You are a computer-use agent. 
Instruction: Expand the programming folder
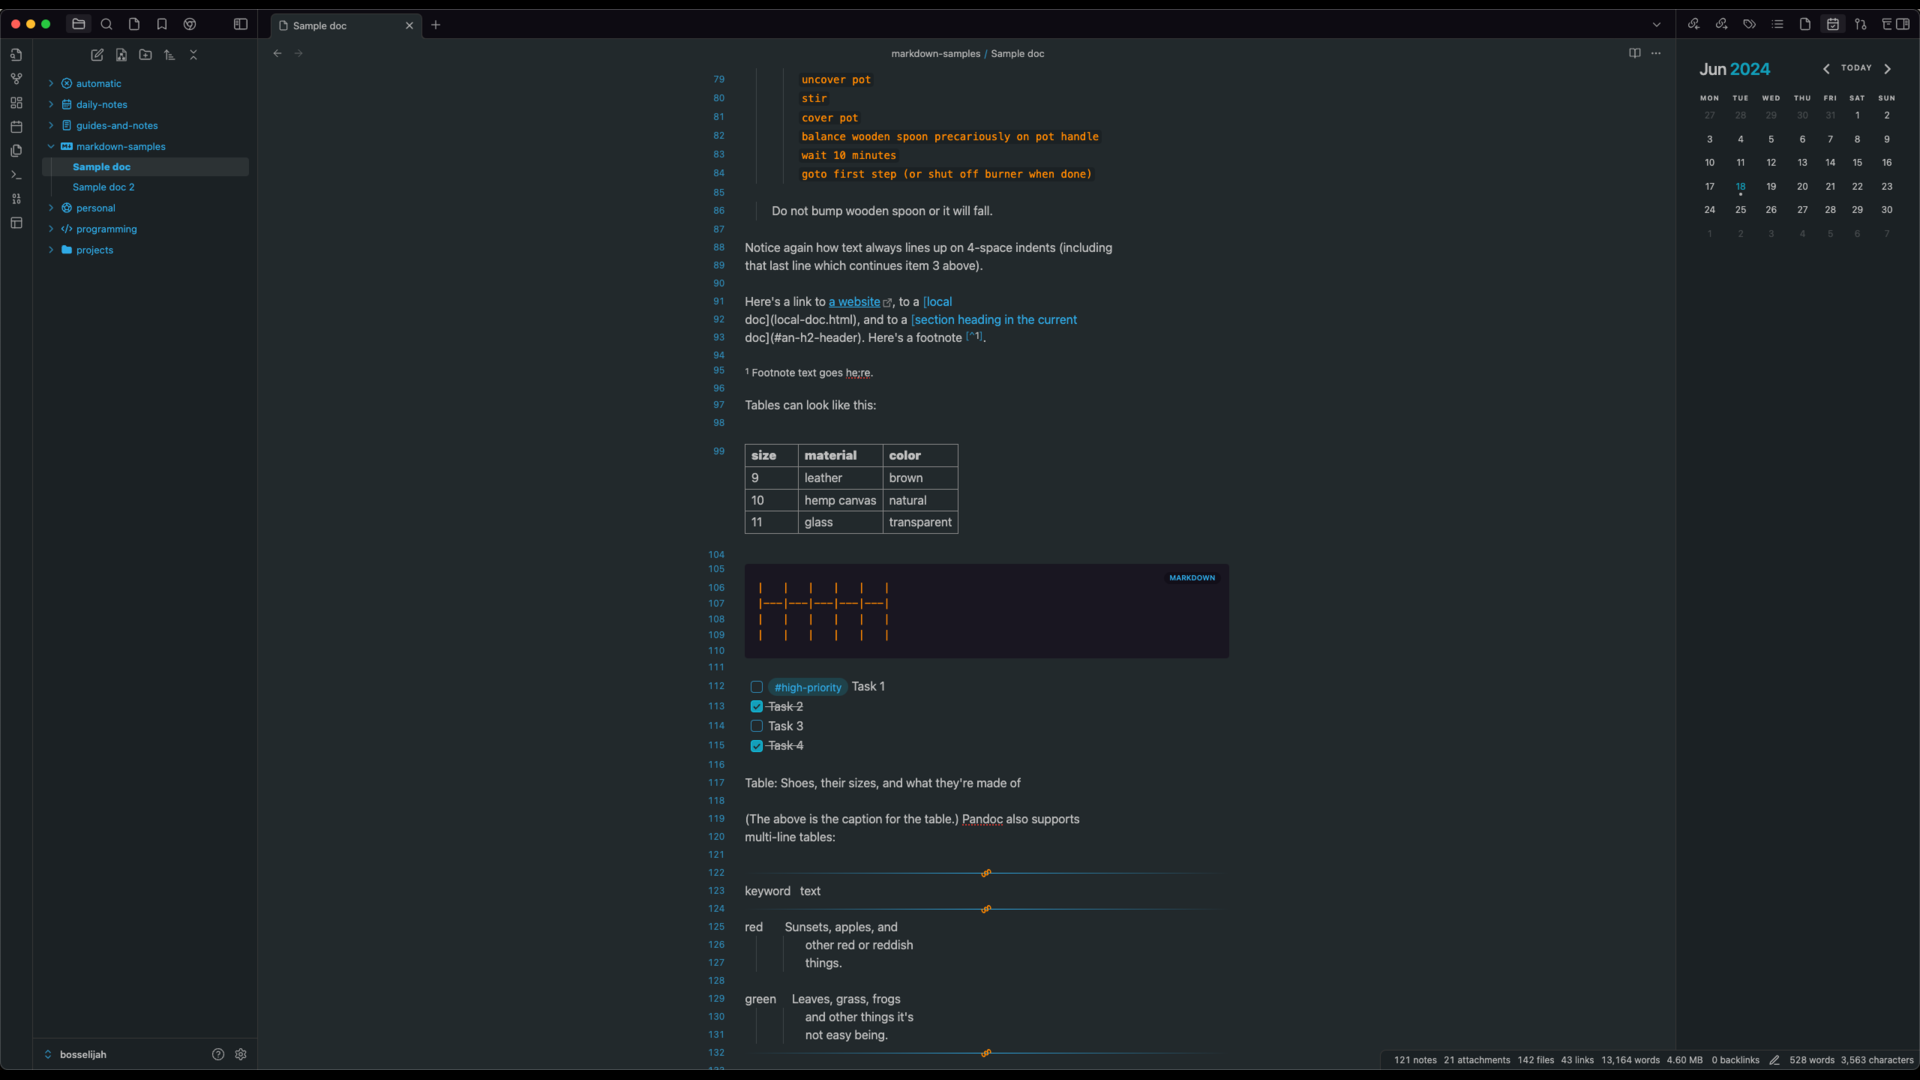(51, 229)
